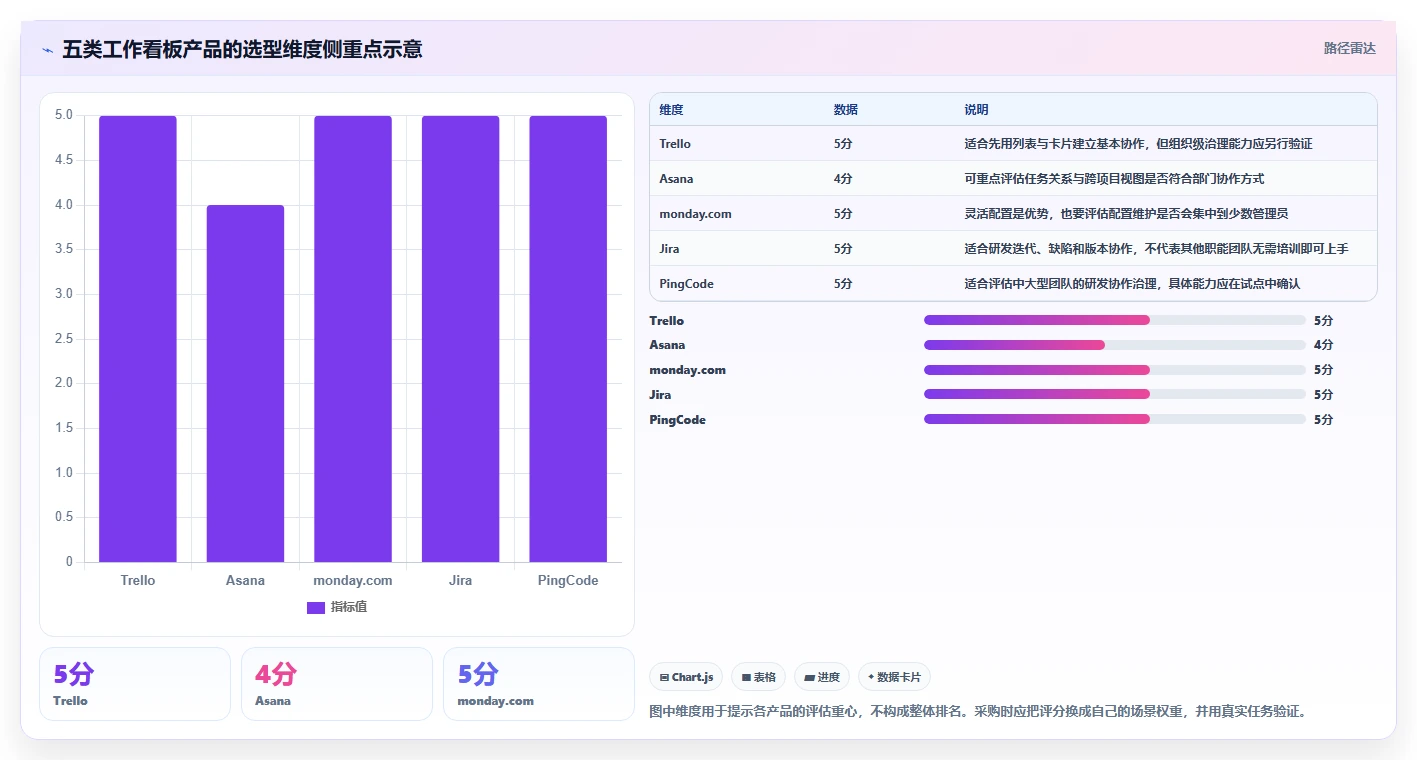The width and height of the screenshot is (1417, 760).
Task: Click the monday.com bar in chart
Action: point(353,339)
